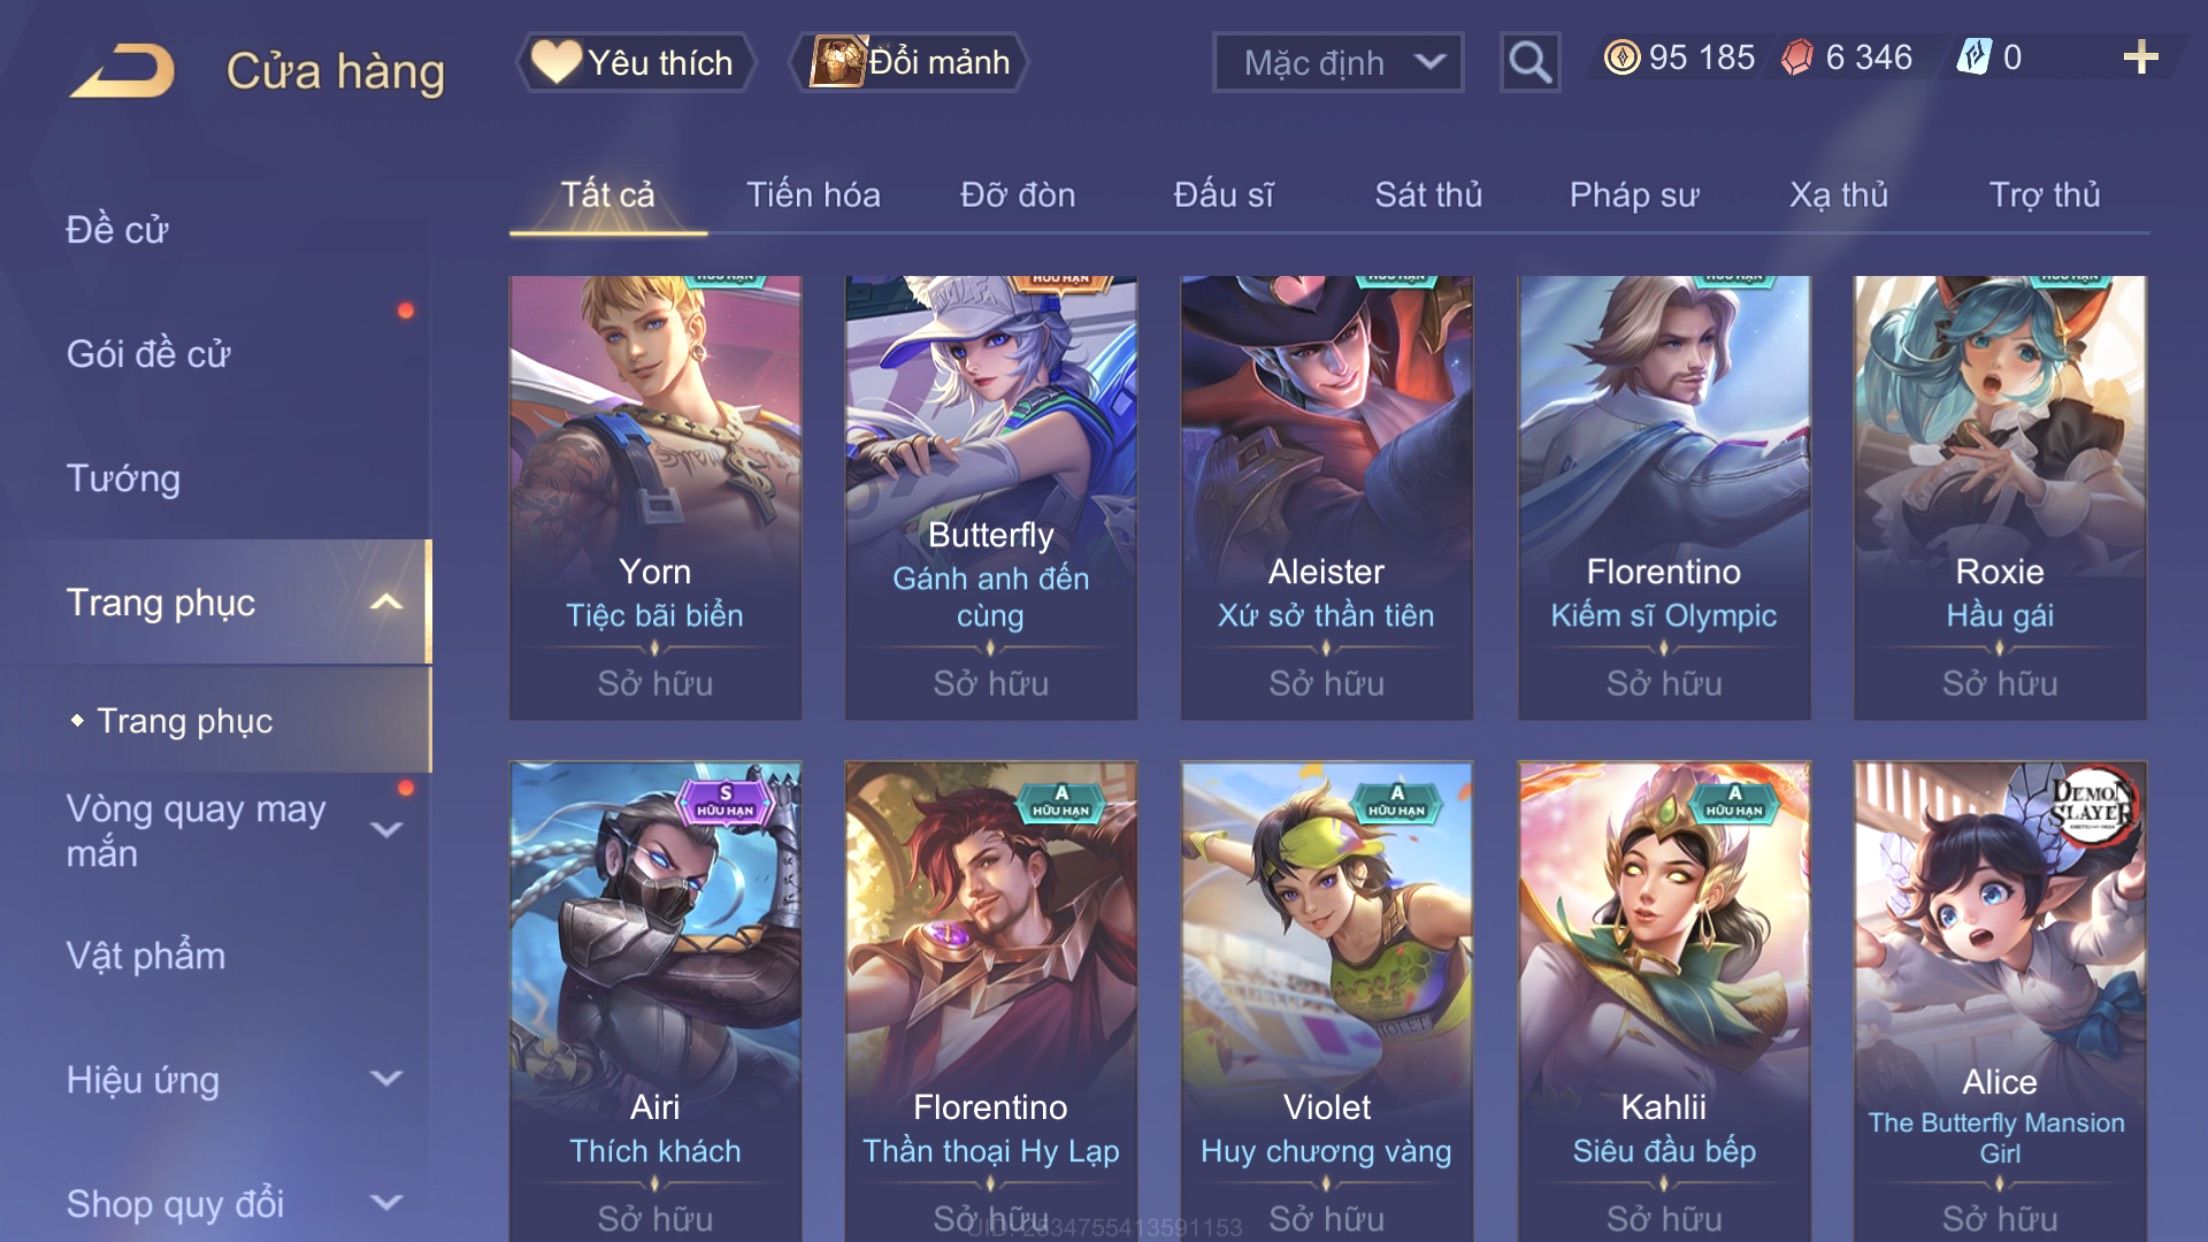The height and width of the screenshot is (1242, 2208).
Task: Open Yêu thích heart favorites
Action: (635, 62)
